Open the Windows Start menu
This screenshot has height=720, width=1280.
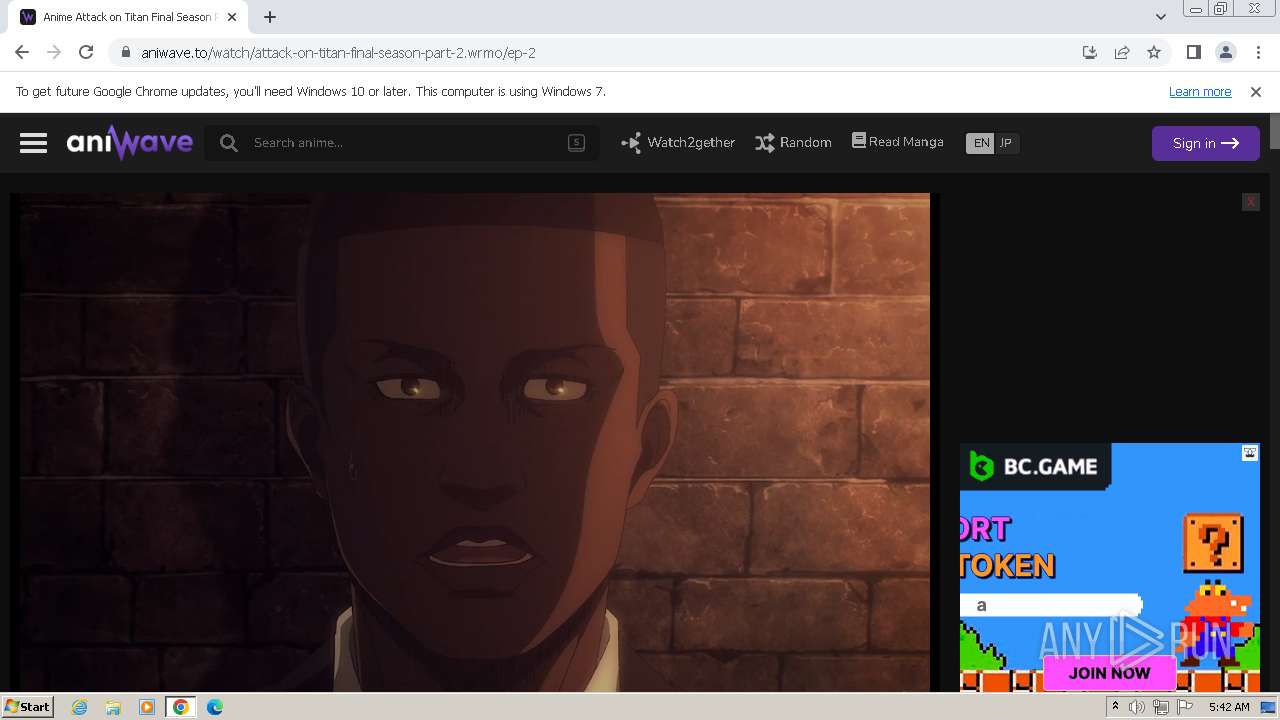point(28,707)
